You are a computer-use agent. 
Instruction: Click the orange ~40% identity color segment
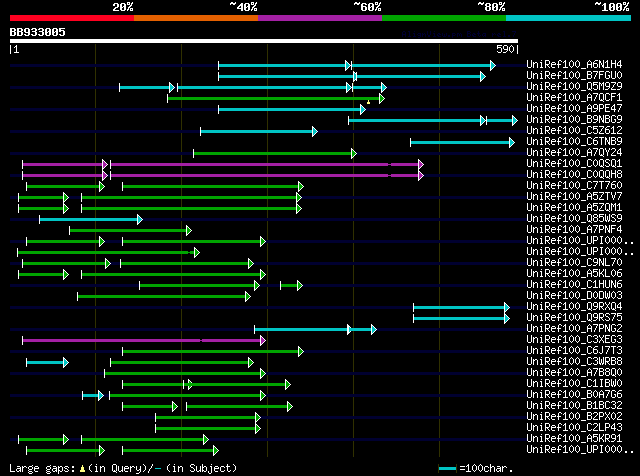196,18
